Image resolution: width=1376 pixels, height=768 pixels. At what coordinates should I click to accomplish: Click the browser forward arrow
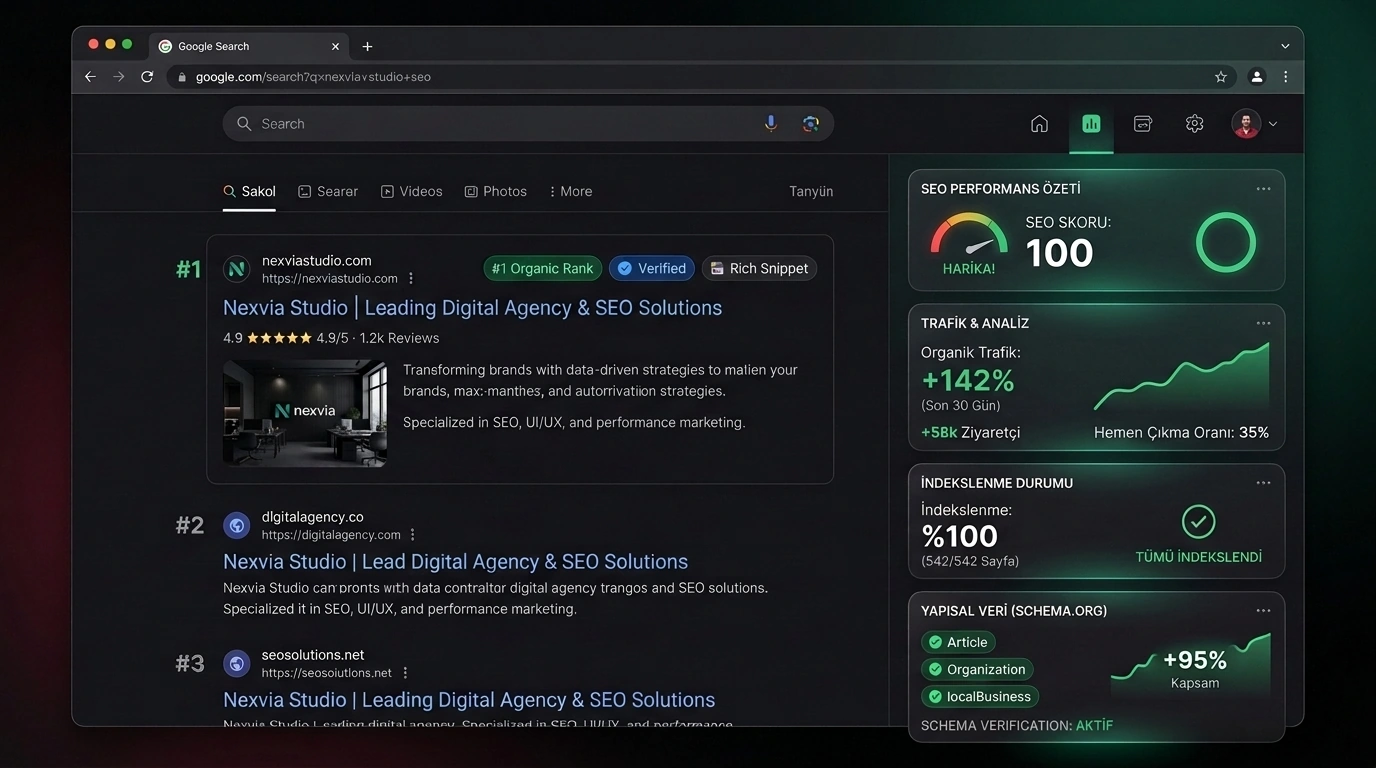pos(119,77)
